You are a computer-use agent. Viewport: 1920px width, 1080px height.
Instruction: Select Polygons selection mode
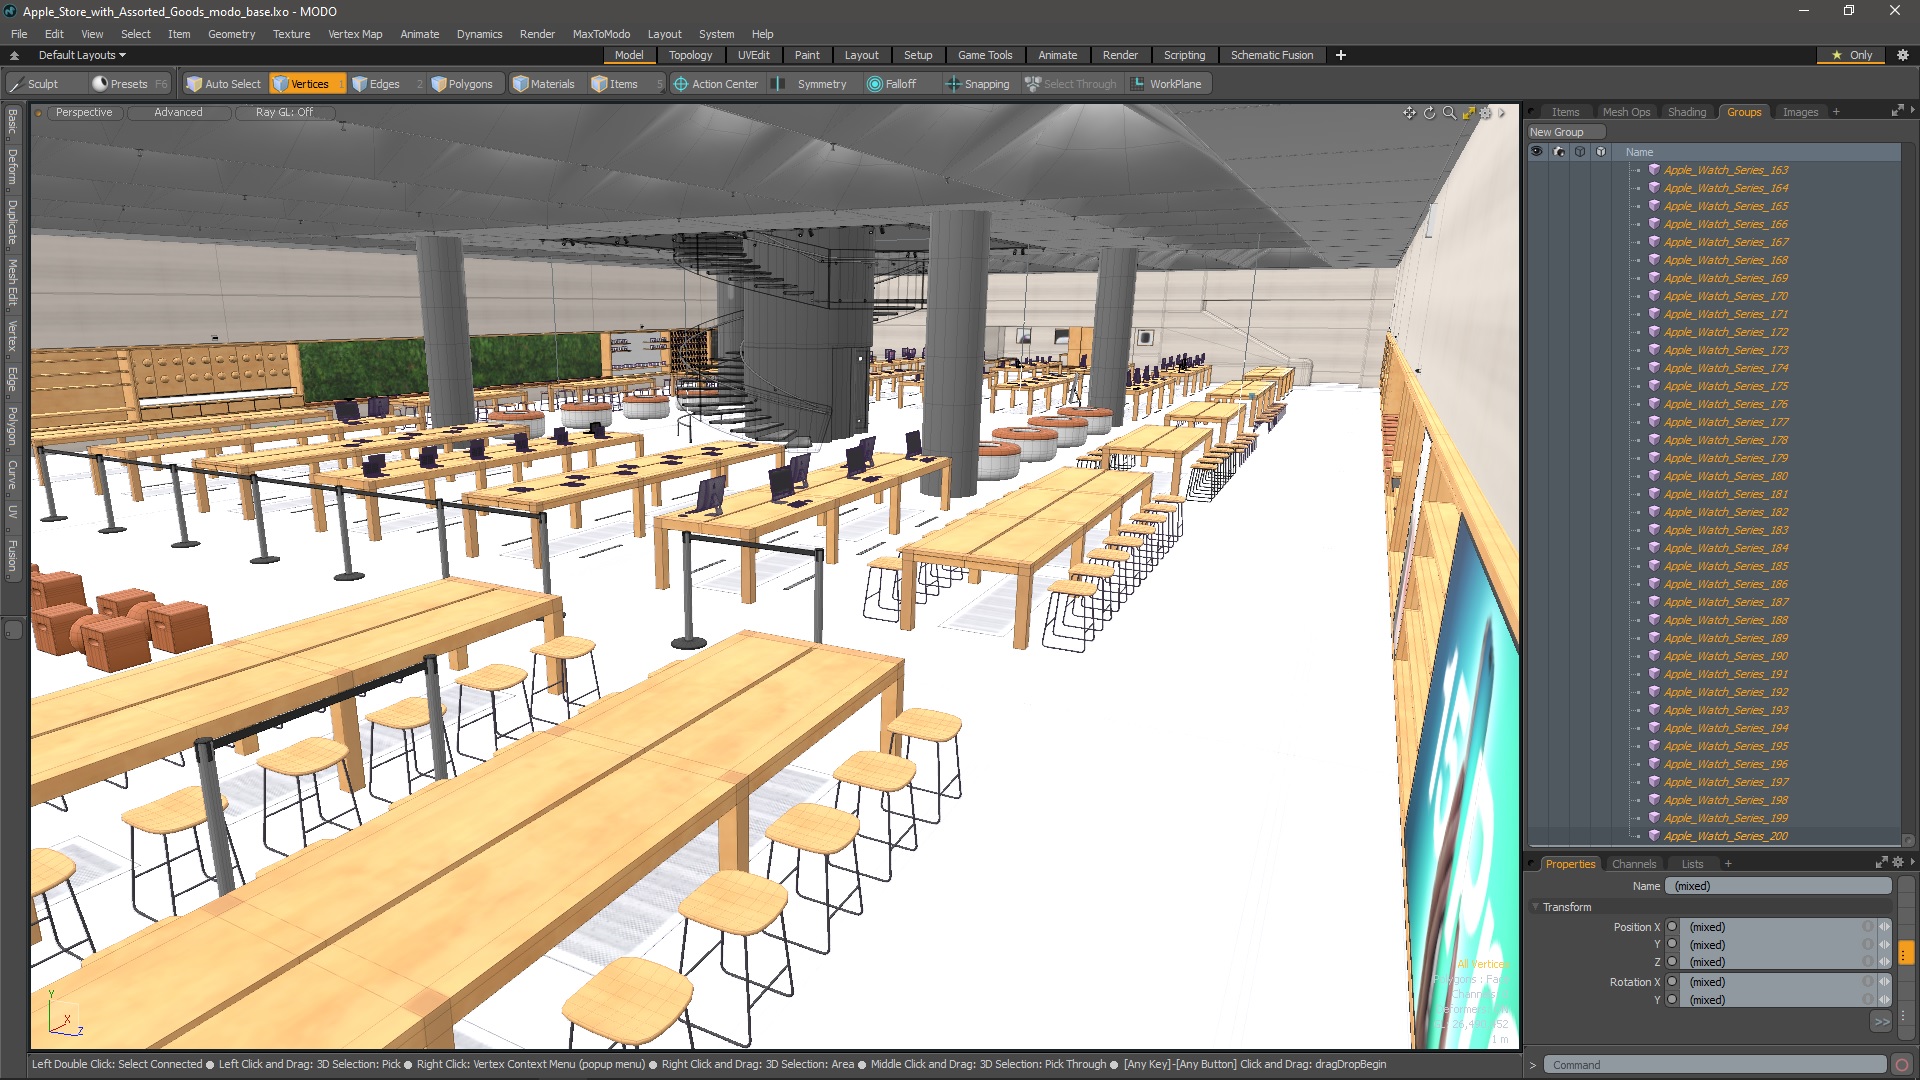coord(461,84)
